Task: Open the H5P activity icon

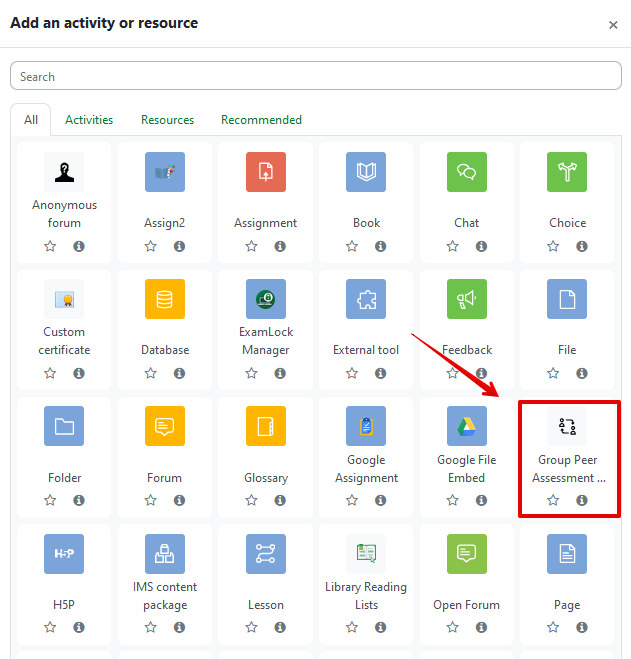Action: 64,554
